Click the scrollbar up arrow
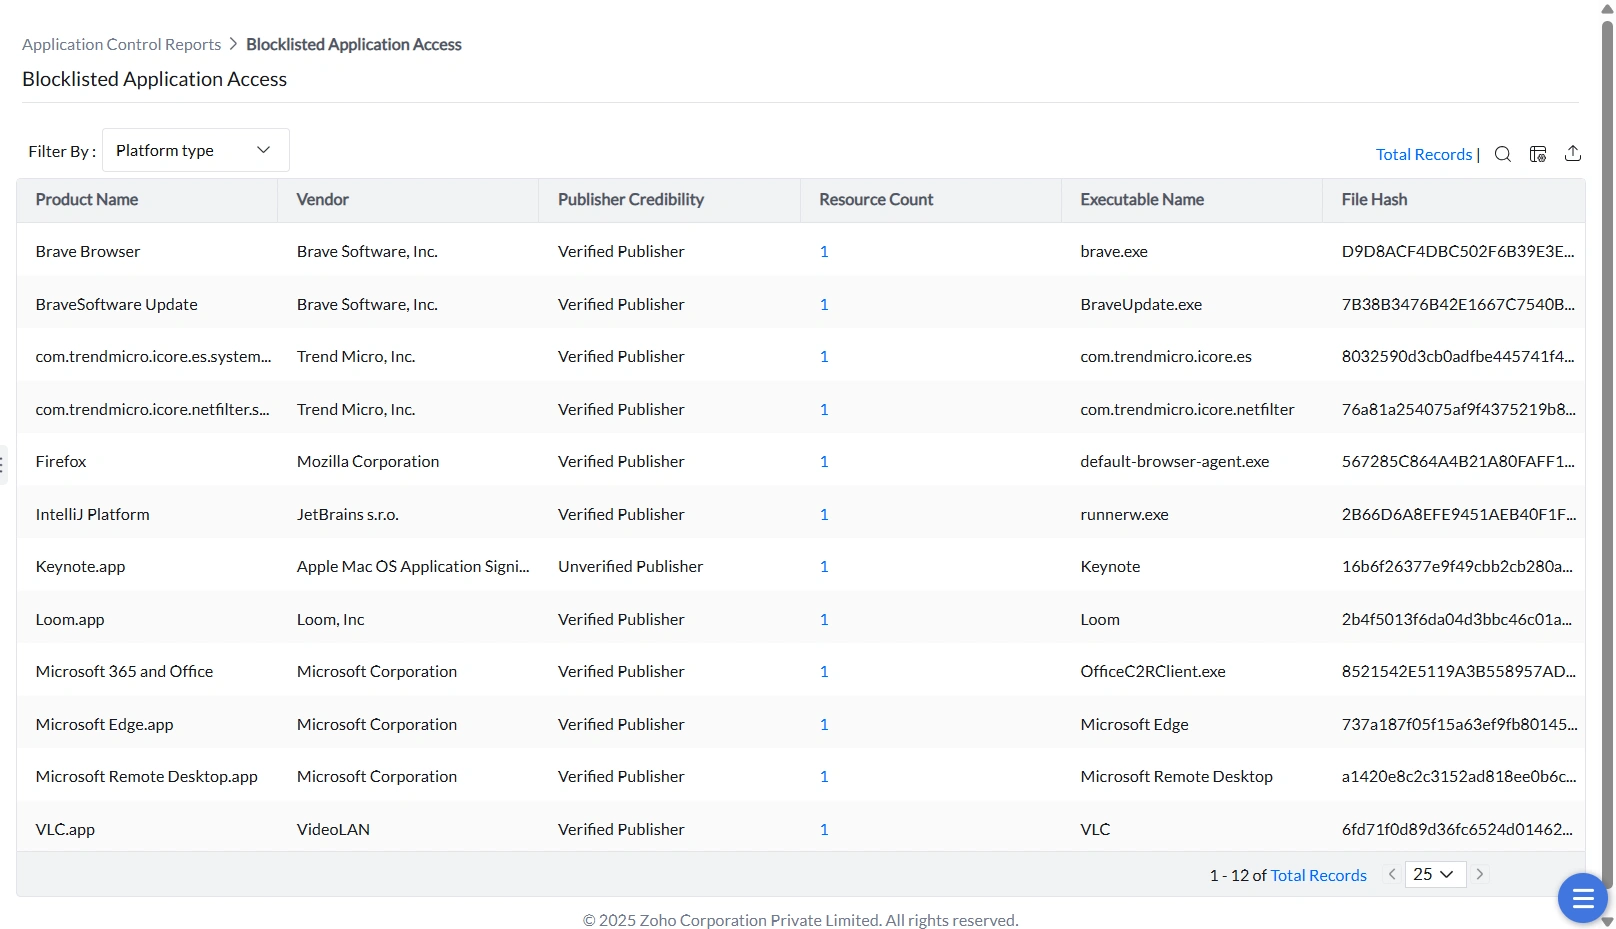 [1607, 8]
